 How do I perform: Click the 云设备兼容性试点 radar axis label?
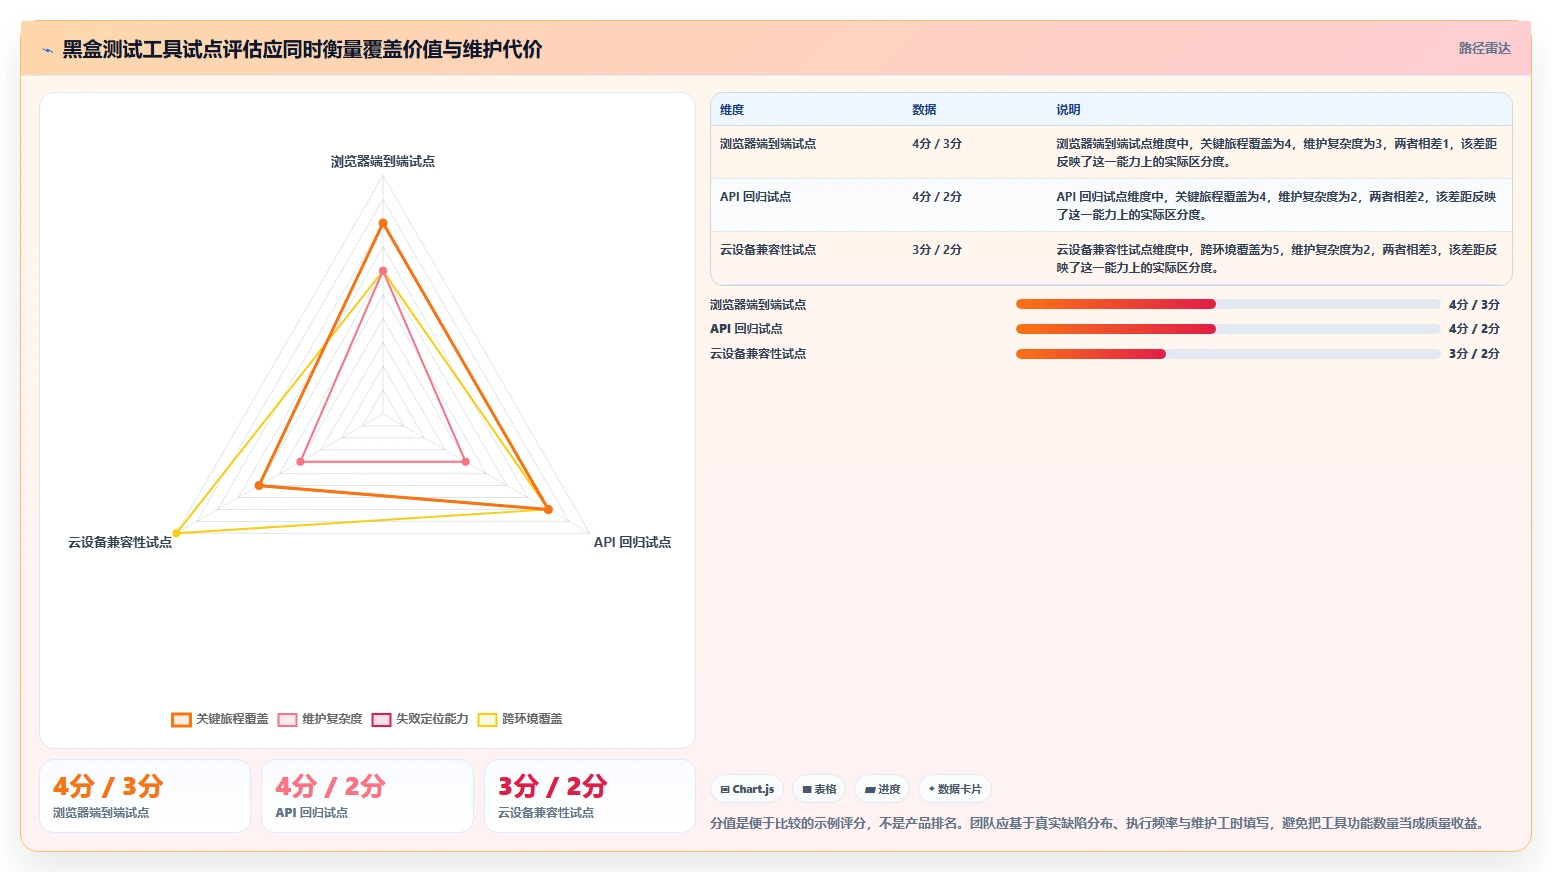point(120,542)
